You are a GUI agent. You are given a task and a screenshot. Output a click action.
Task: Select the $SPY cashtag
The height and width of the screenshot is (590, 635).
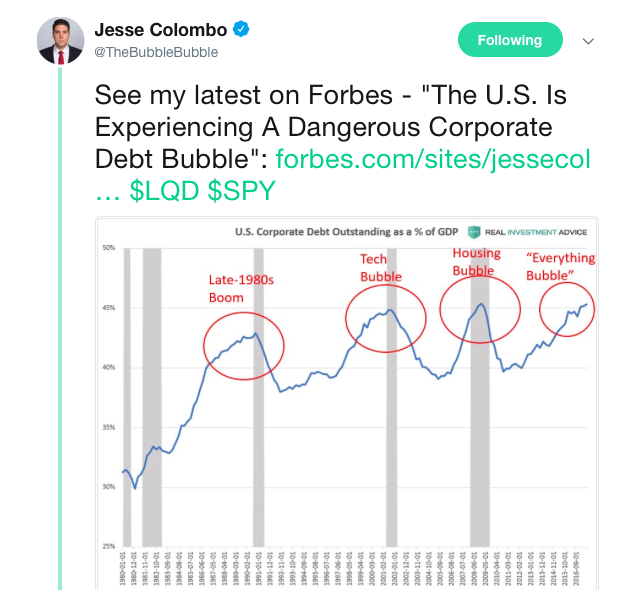click(x=241, y=193)
